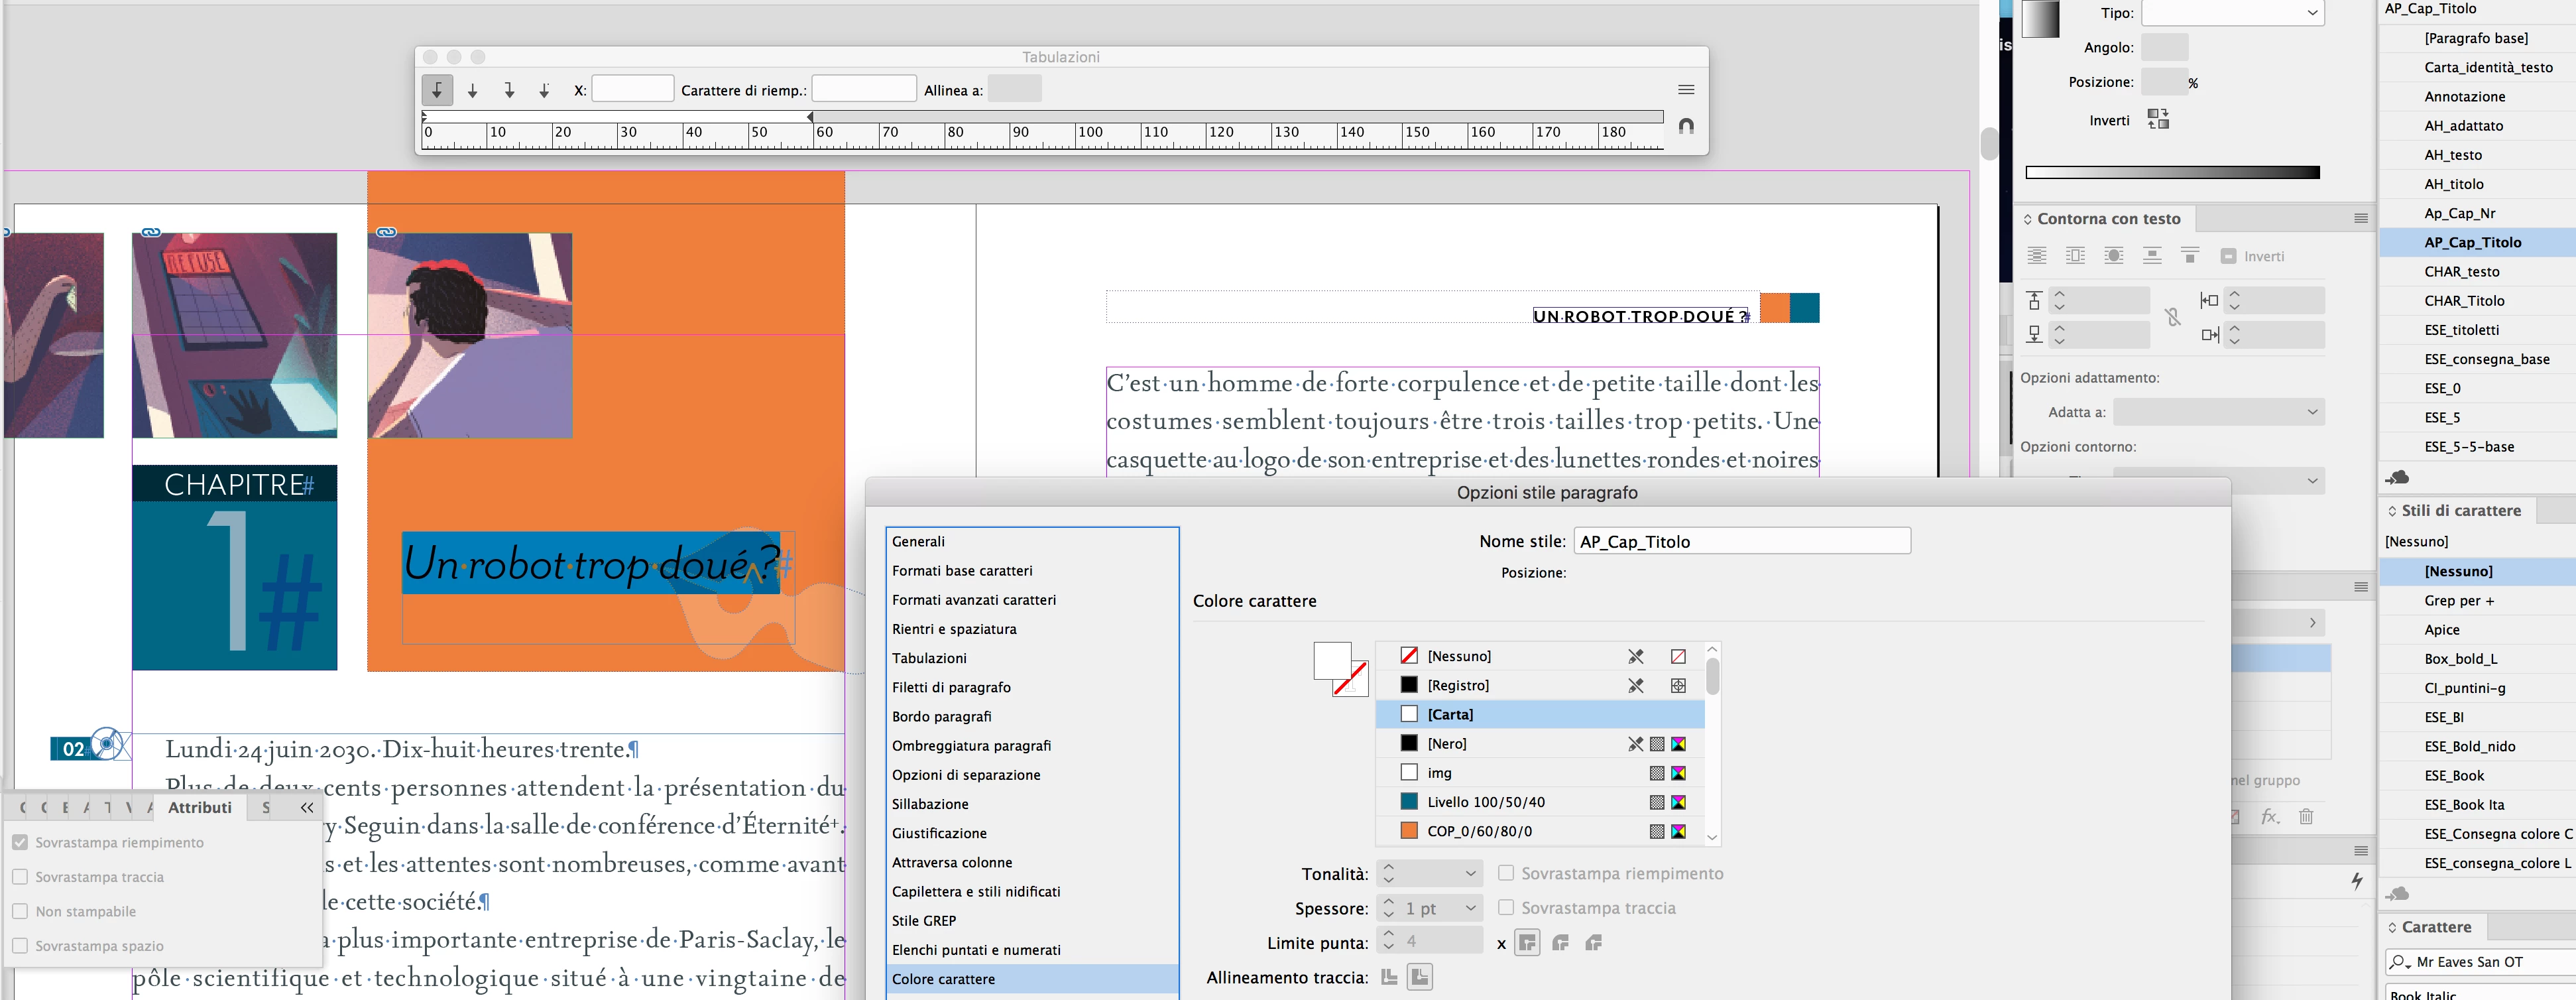Screen dimensions: 2576x1000
Task: Select the wrap around object shape icon
Action: click(x=2113, y=256)
